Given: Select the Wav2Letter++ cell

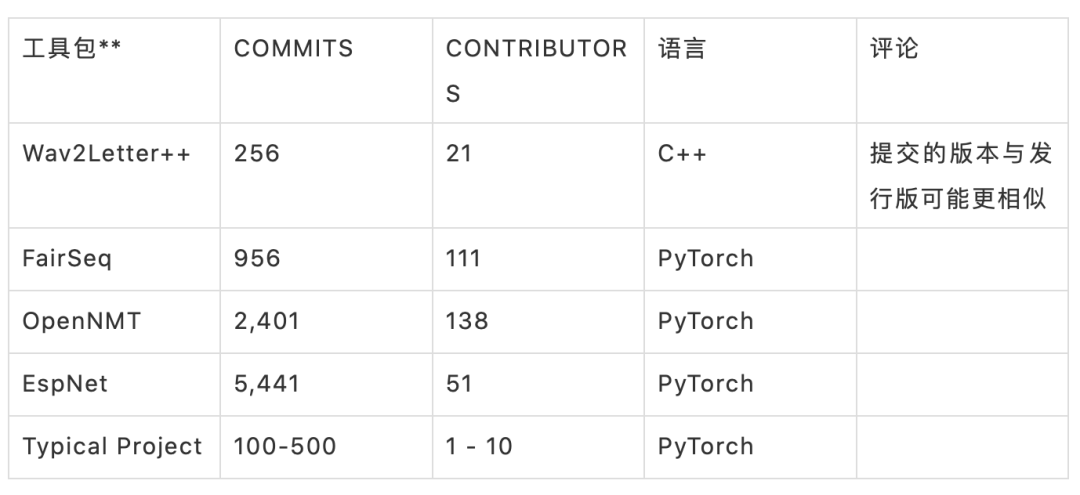Looking at the screenshot, I should 106,155.
